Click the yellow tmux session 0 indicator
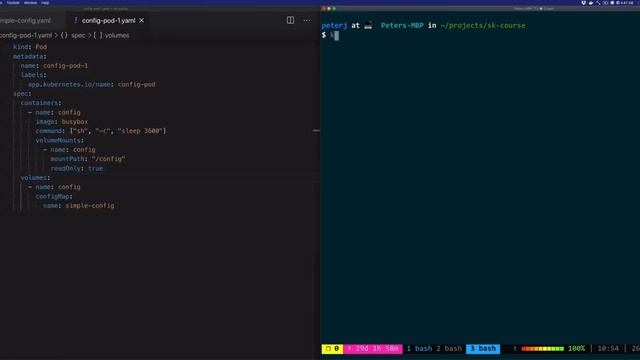The image size is (640, 360). pos(332,349)
